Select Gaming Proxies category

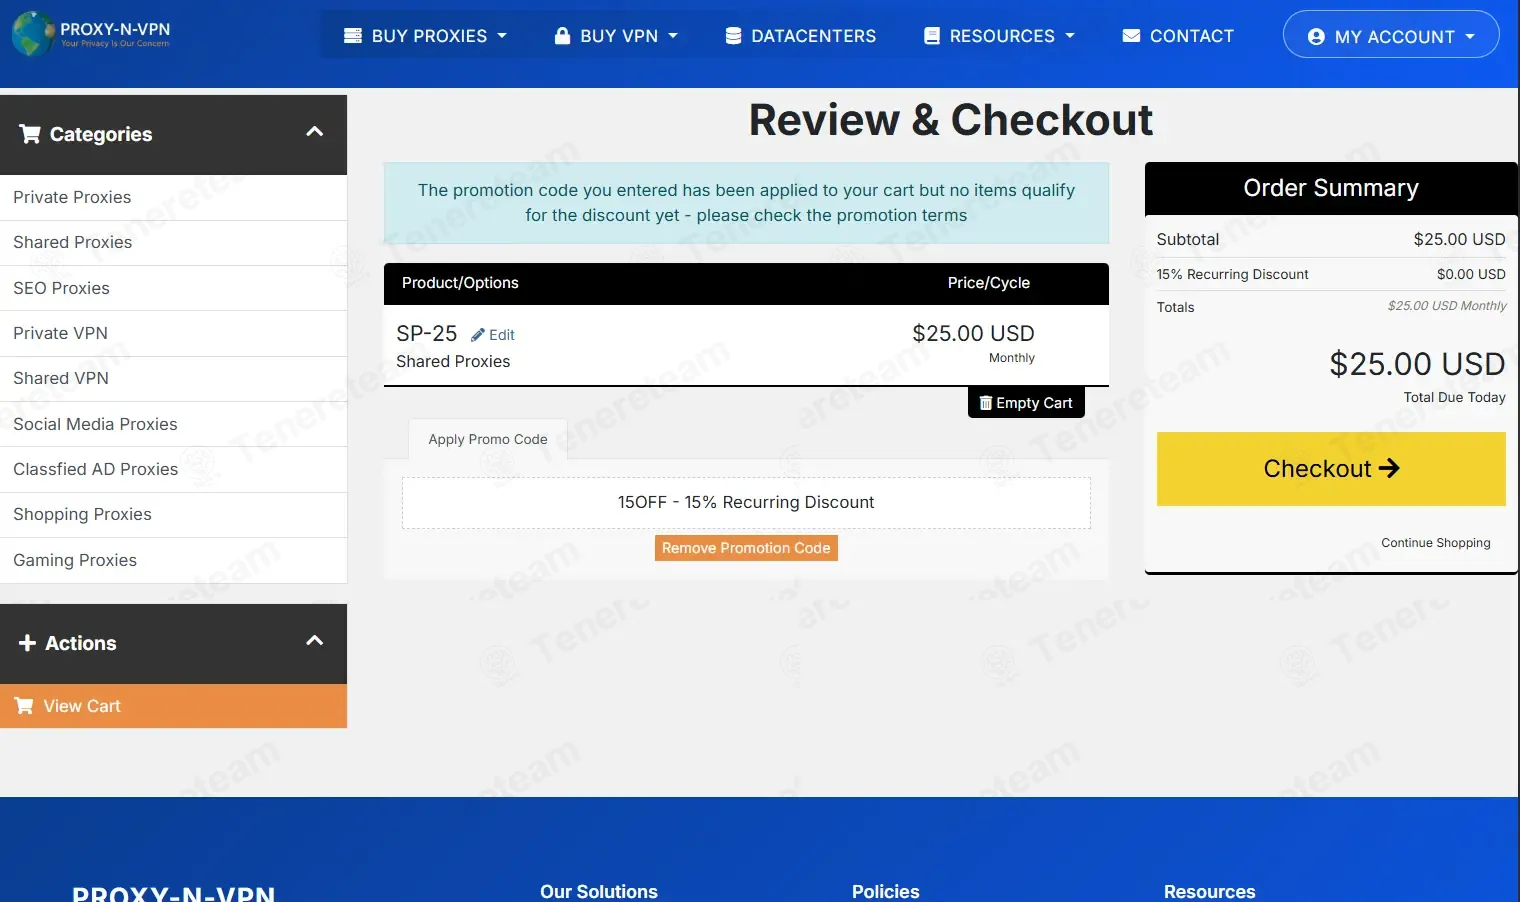tap(173, 560)
